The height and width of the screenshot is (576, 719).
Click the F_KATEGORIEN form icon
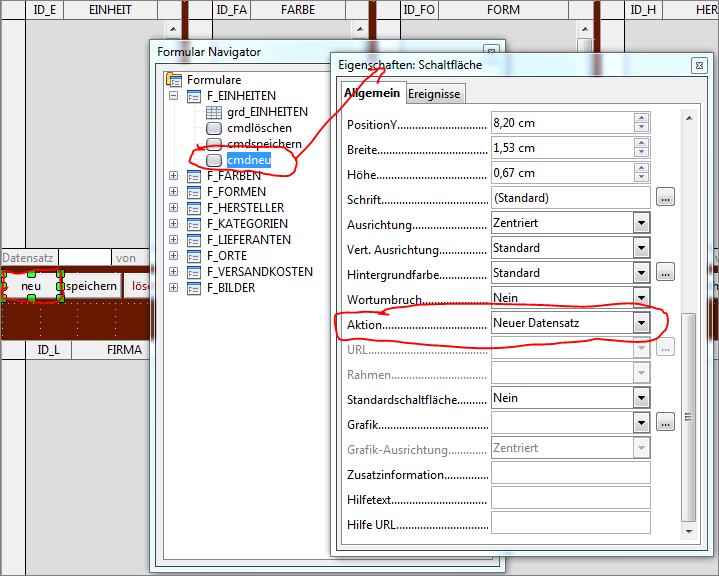[x=194, y=224]
